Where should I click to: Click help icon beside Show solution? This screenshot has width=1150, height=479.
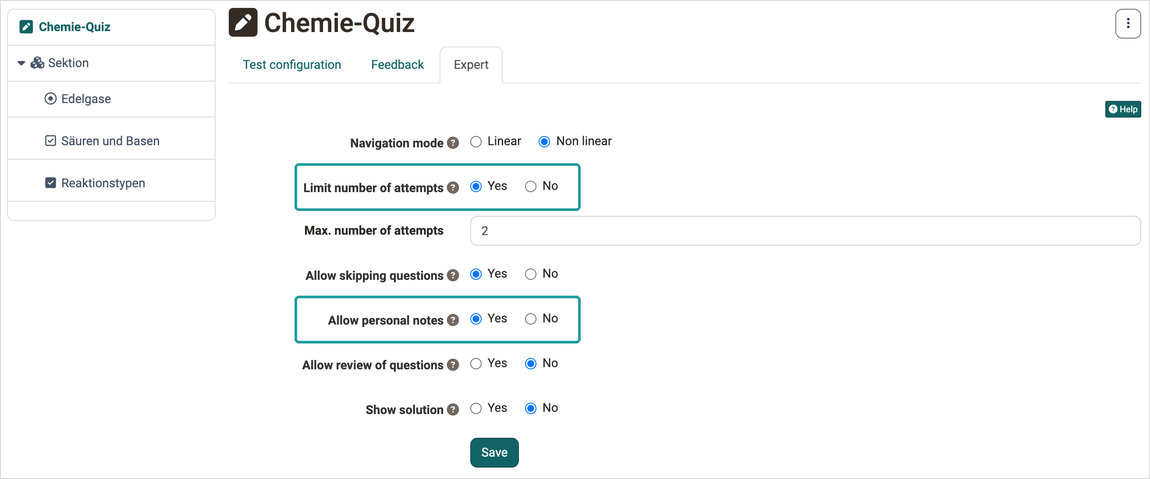pos(453,409)
